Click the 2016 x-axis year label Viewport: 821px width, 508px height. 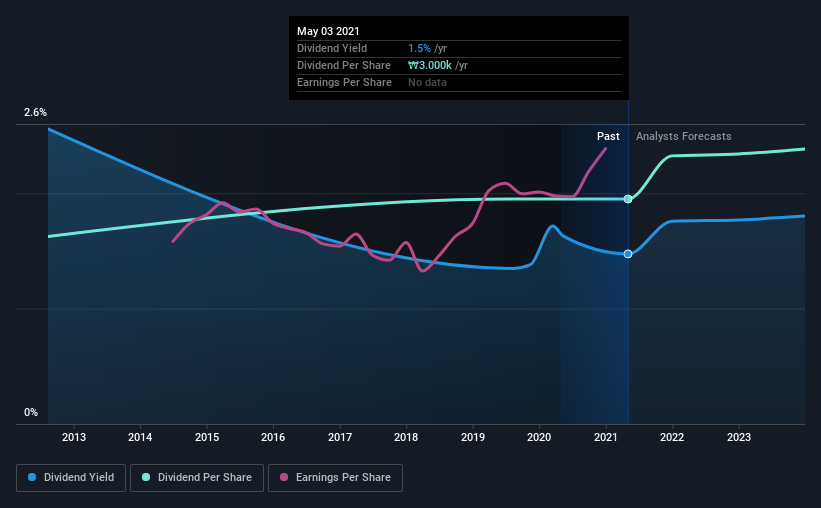(273, 437)
